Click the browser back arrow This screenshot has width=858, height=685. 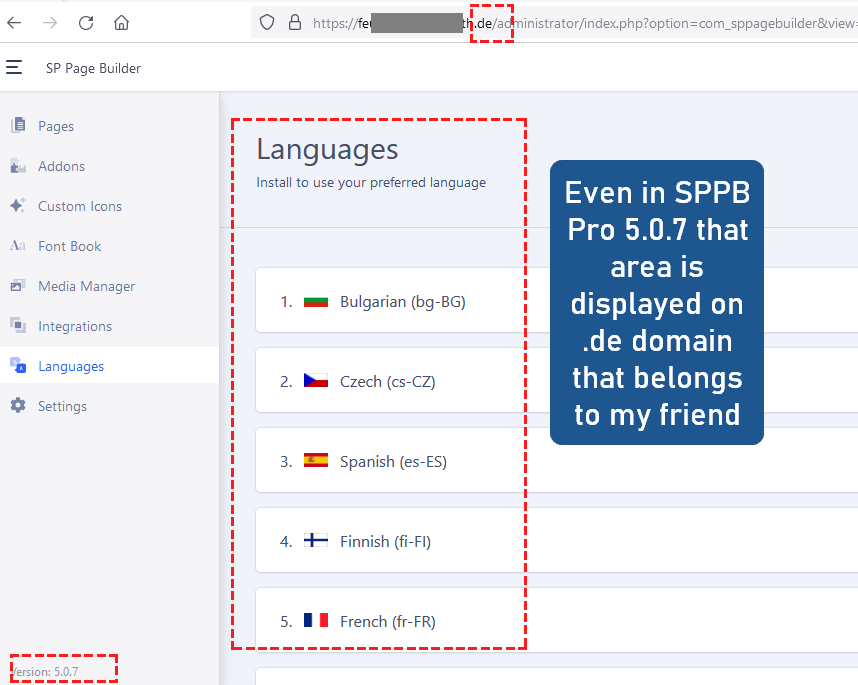click(14, 22)
